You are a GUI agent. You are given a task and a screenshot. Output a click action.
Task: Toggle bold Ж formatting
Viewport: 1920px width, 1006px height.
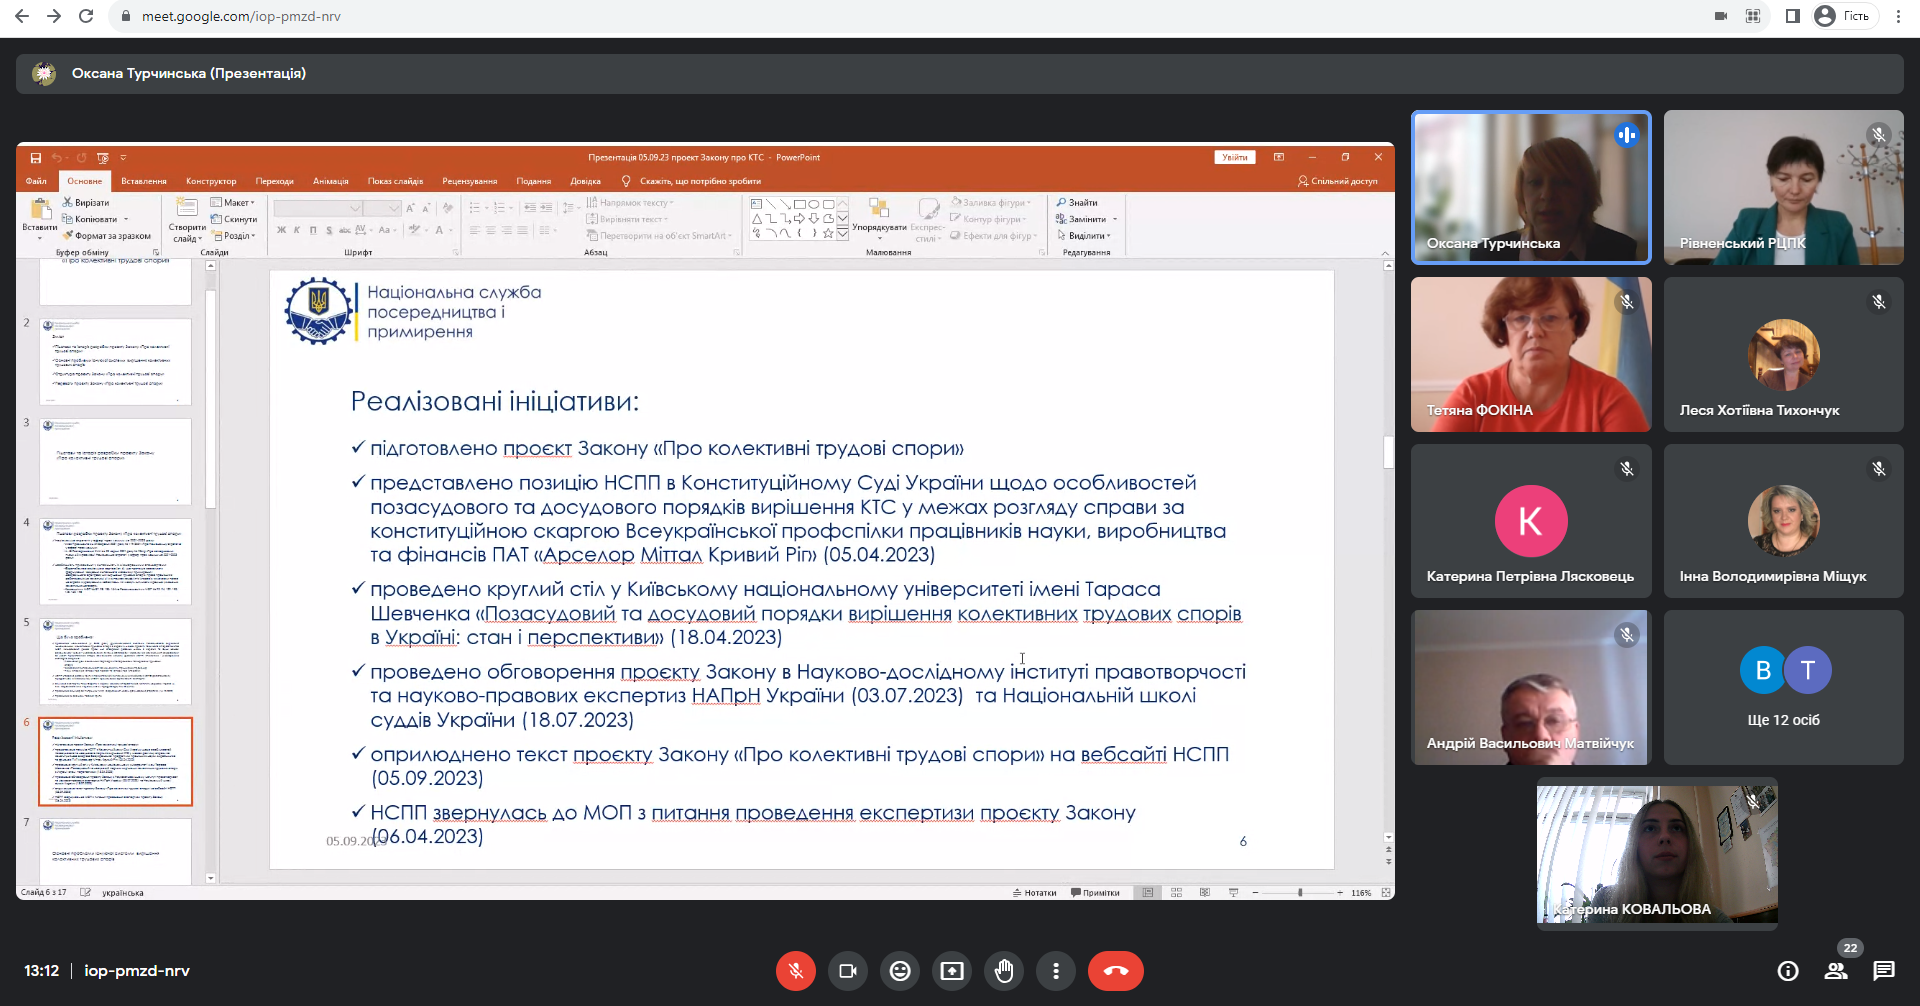pos(281,230)
